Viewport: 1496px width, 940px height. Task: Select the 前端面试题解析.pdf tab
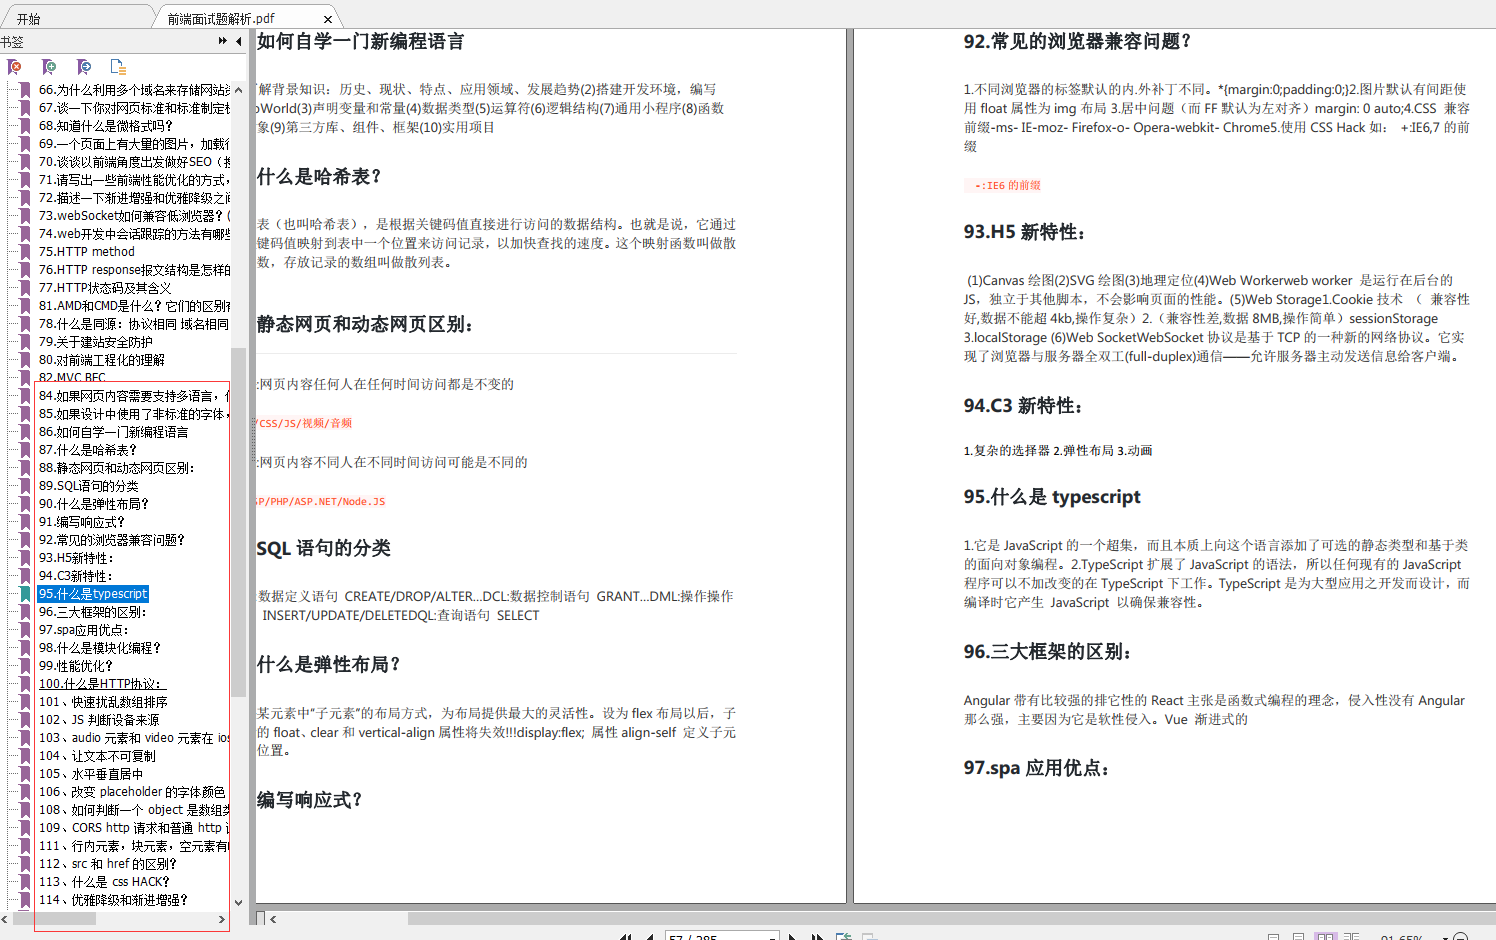click(x=221, y=18)
